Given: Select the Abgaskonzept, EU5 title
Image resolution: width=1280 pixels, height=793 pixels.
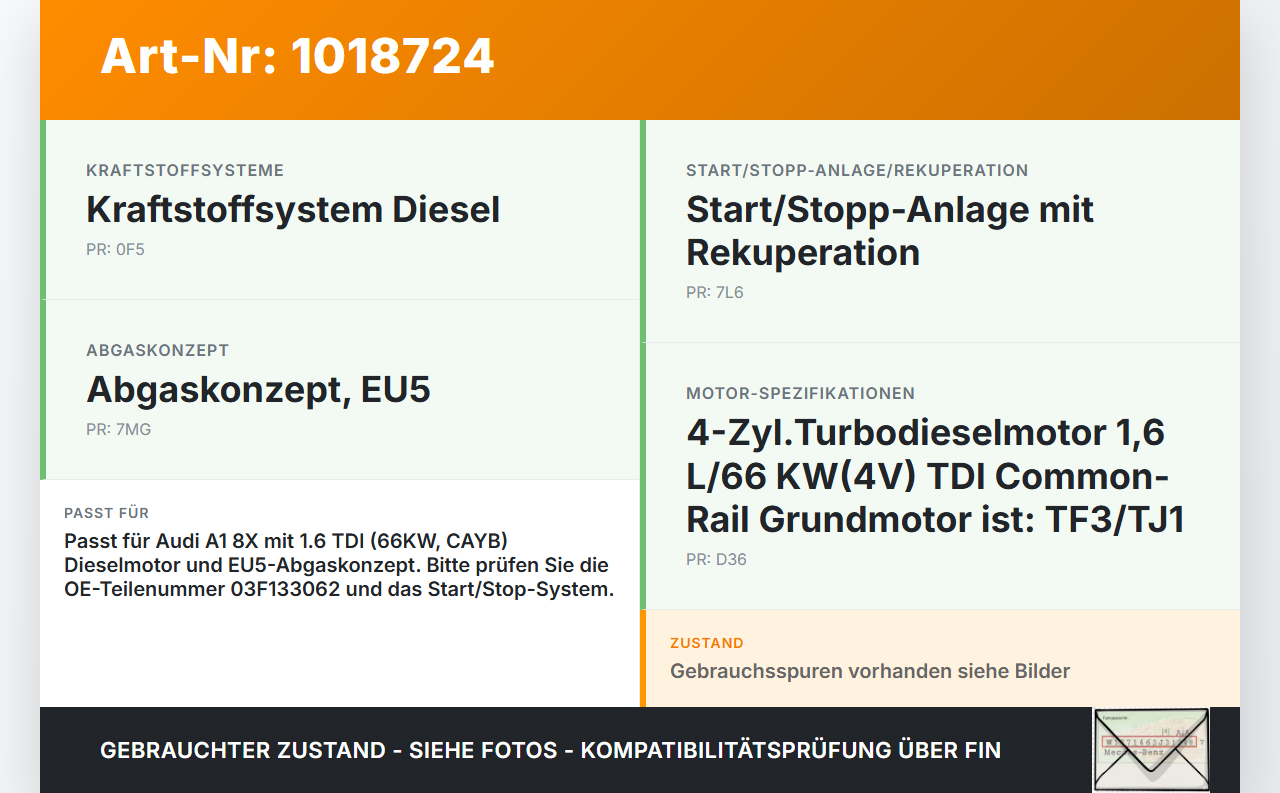Looking at the screenshot, I should (x=258, y=389).
